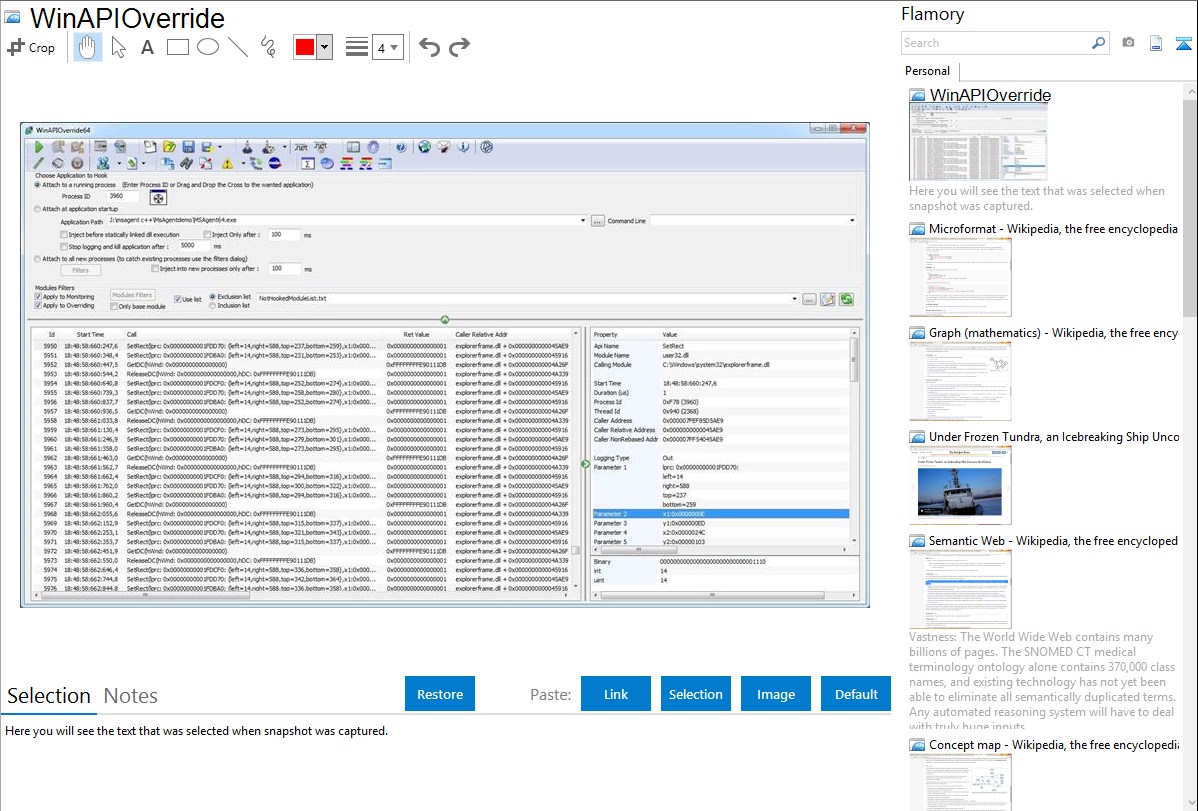Open the line width dropdown showing 4

pos(387,47)
